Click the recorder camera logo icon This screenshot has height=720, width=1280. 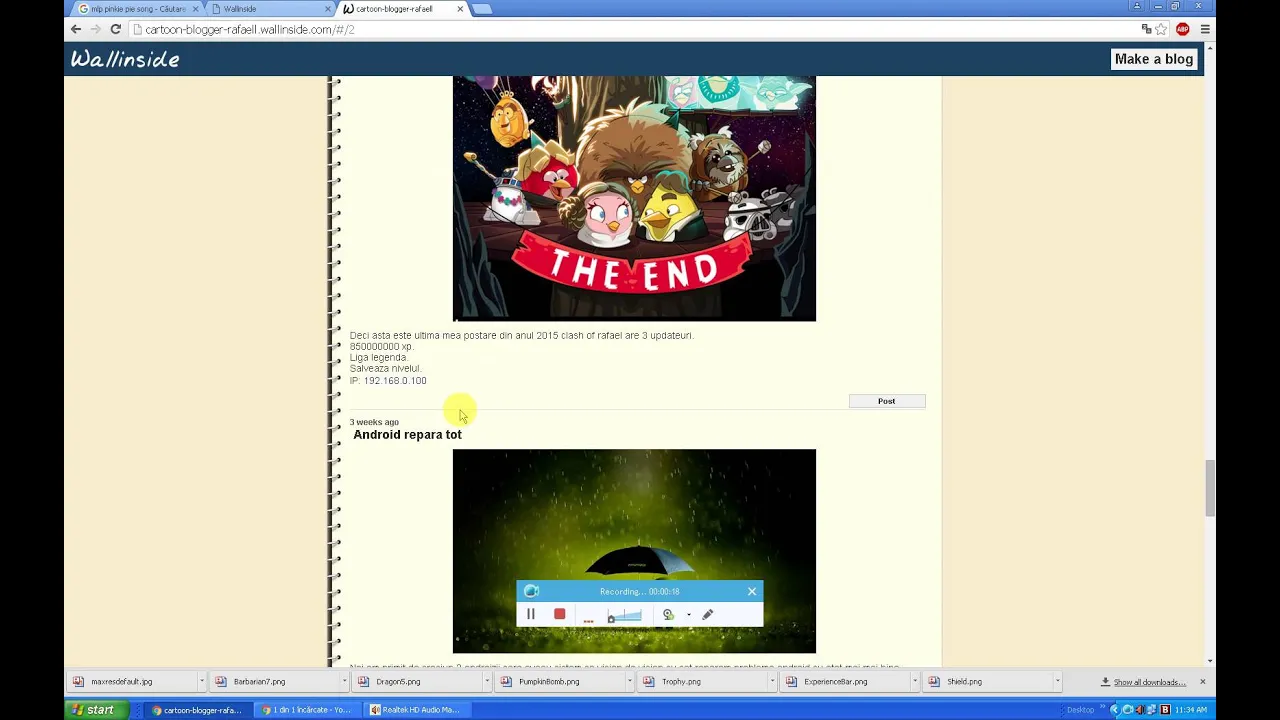point(531,591)
